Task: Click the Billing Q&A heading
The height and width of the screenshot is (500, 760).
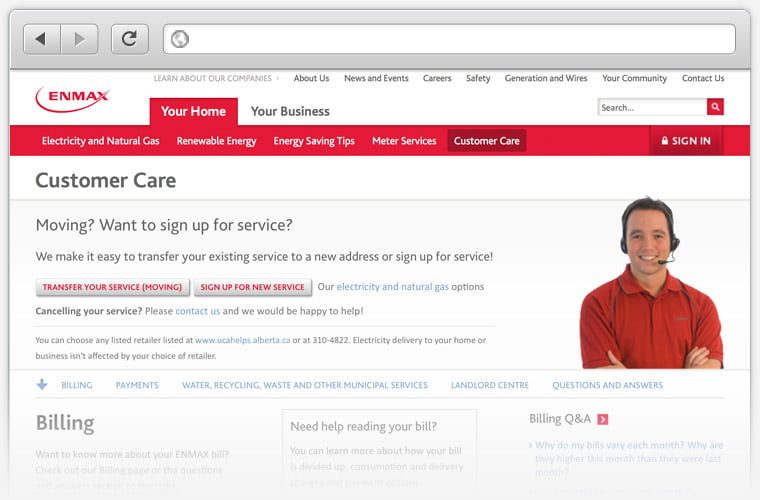Action: tap(560, 419)
